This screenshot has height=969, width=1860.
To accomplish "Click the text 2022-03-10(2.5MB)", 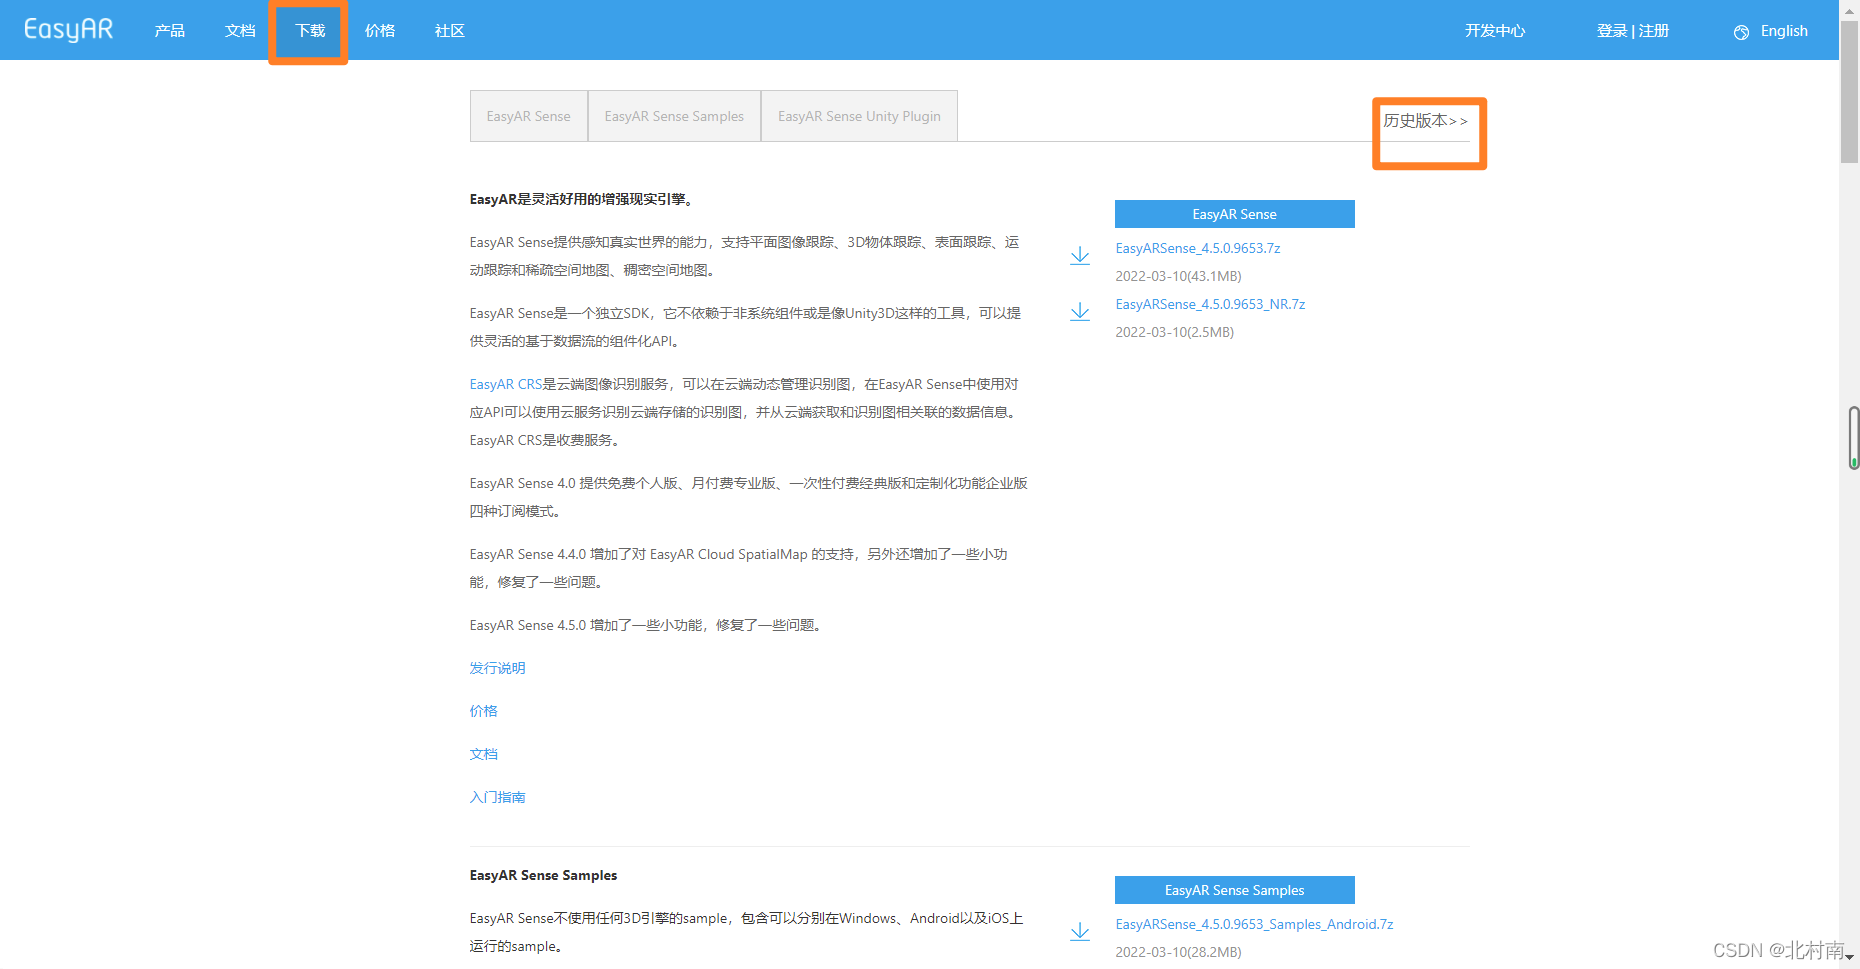I will tap(1174, 332).
